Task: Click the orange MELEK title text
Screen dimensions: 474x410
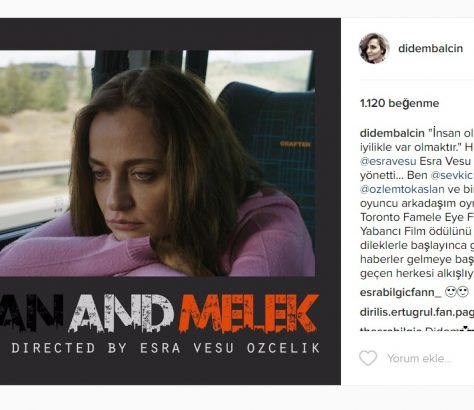Action: click(x=249, y=313)
